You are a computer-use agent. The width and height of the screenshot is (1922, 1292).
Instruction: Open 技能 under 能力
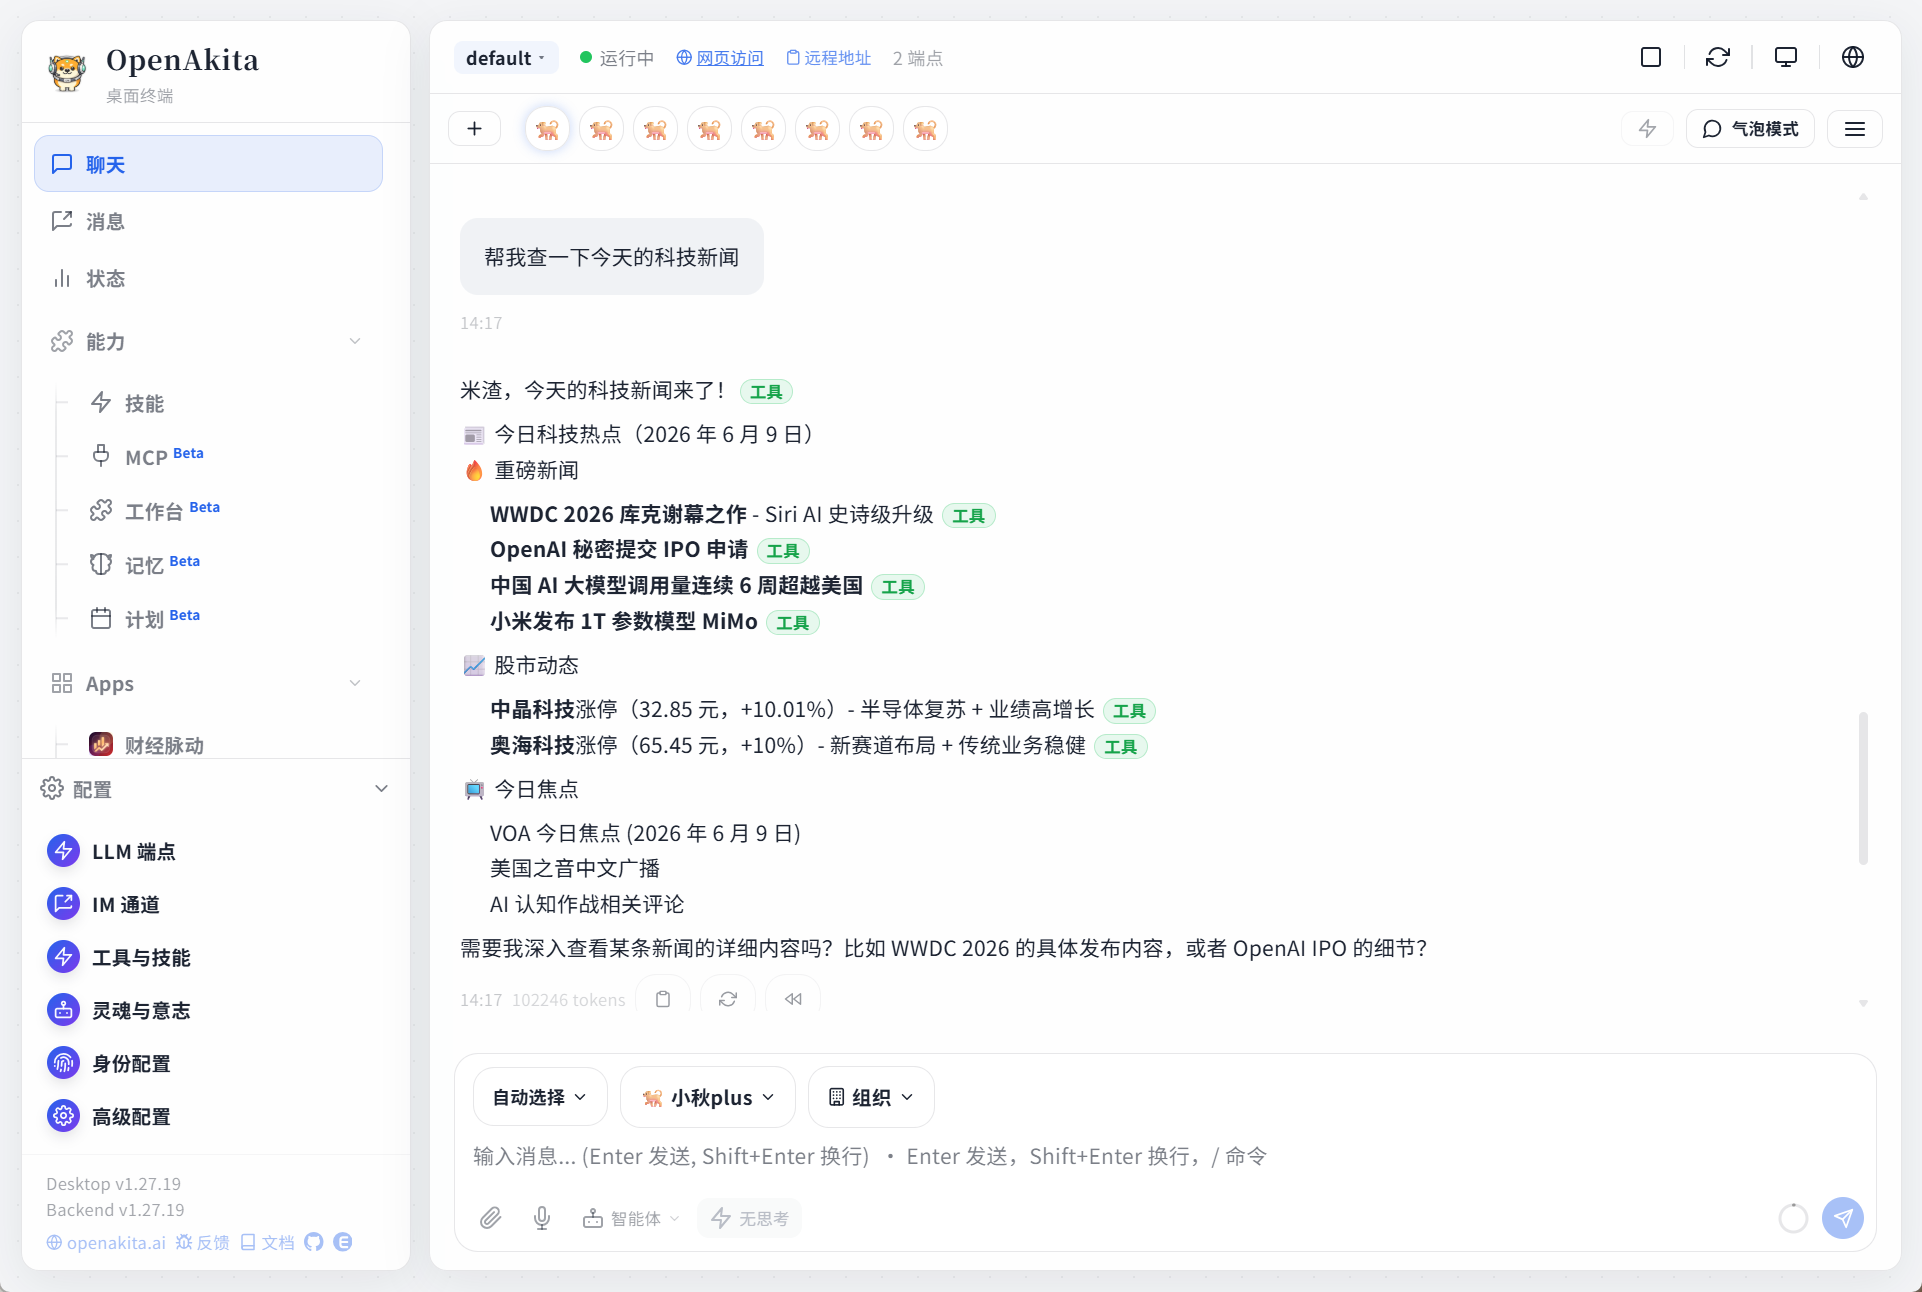[x=144, y=403]
